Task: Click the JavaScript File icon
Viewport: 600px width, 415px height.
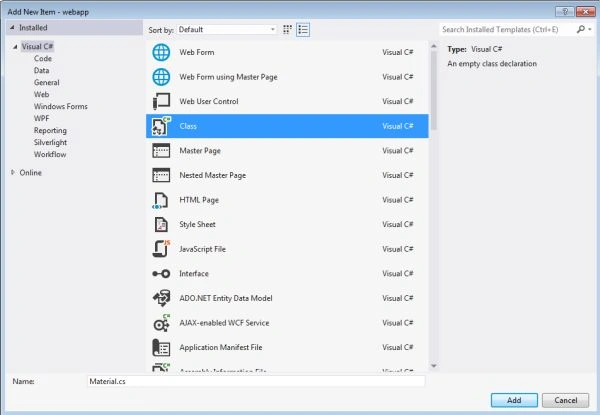Action: 161,249
